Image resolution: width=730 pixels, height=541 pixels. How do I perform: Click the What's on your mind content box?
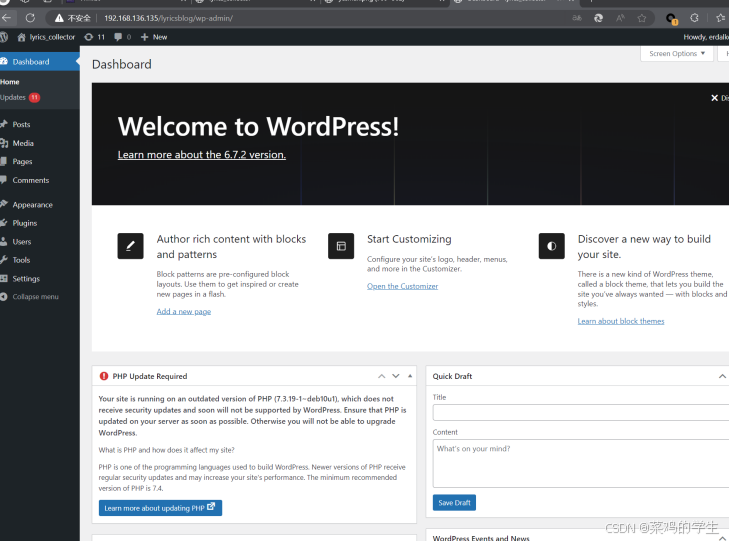581,463
